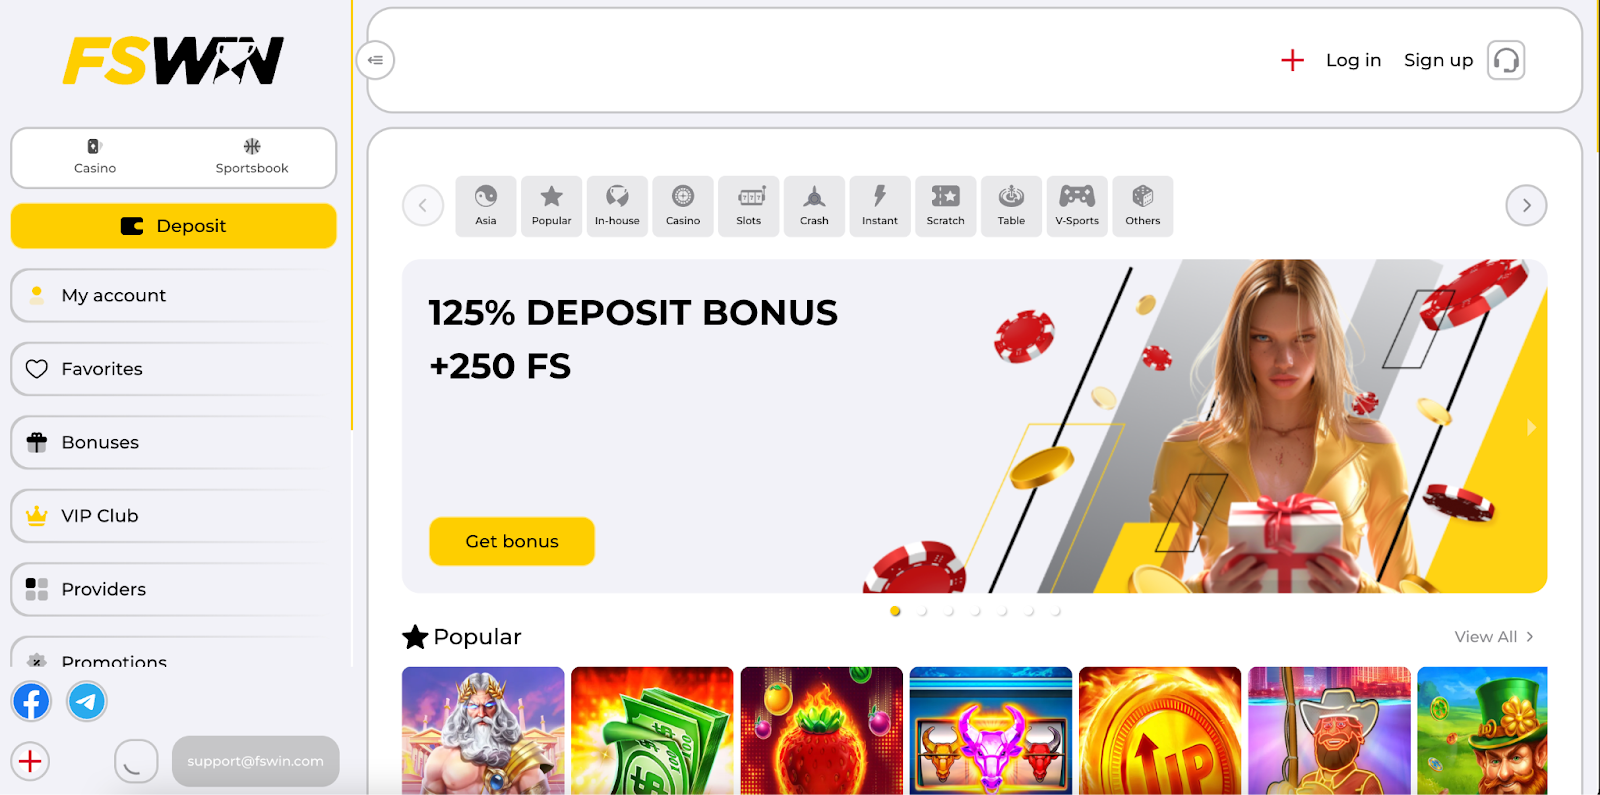1600x795 pixels.
Task: Click the Get bonus button
Action: pos(512,541)
